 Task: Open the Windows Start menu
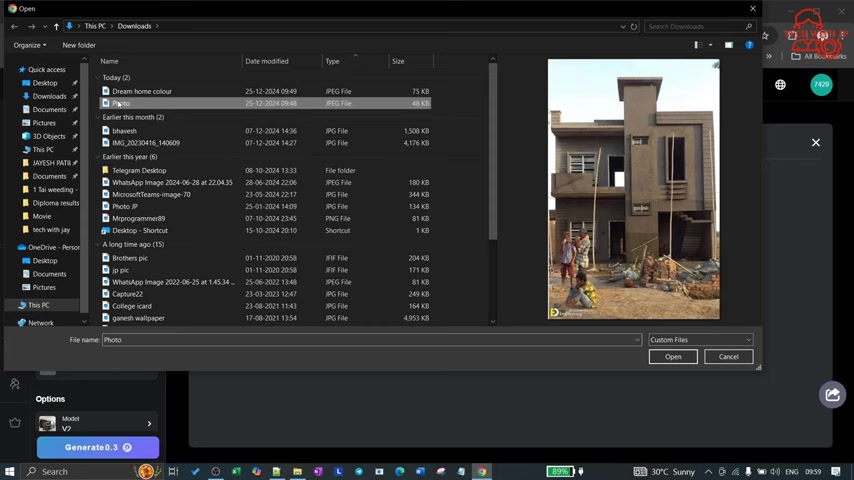pos(9,471)
